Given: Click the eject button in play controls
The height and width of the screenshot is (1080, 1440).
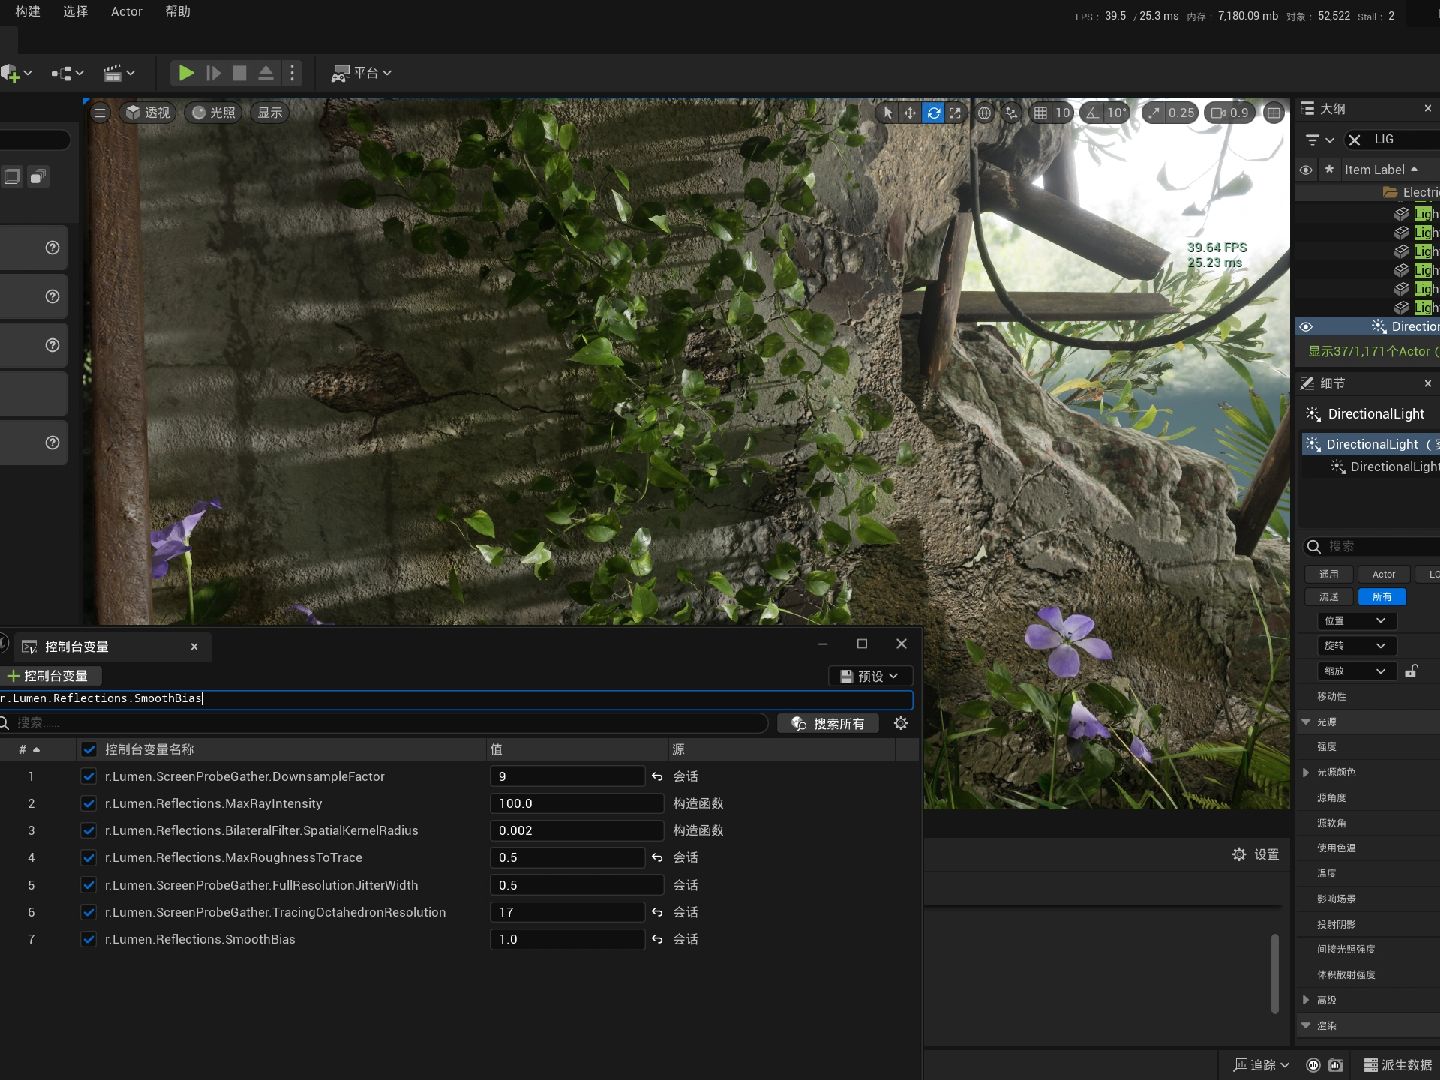Looking at the screenshot, I should coord(266,73).
